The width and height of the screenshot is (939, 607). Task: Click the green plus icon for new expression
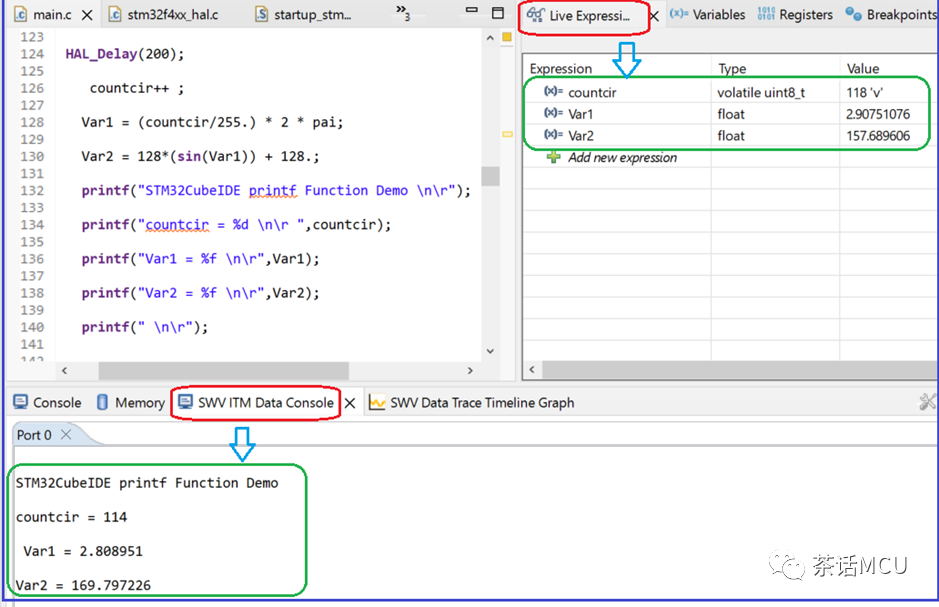tap(553, 157)
